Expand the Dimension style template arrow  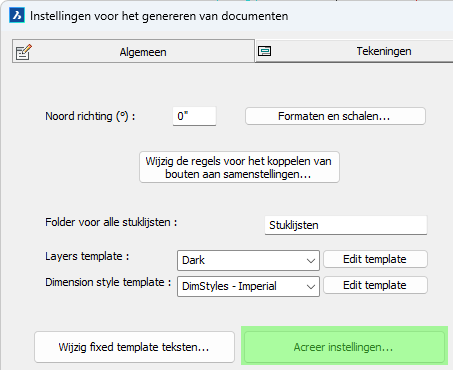point(311,287)
